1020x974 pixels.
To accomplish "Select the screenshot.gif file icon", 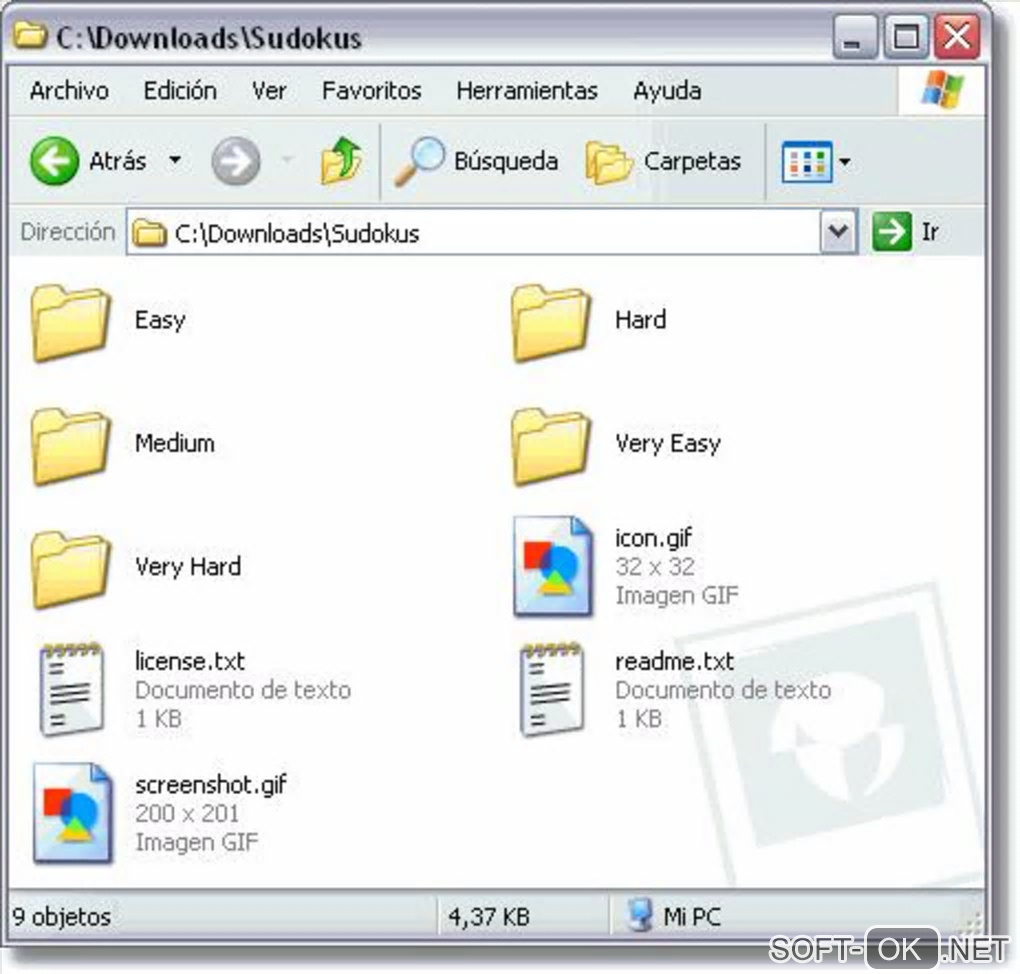I will [x=72, y=813].
